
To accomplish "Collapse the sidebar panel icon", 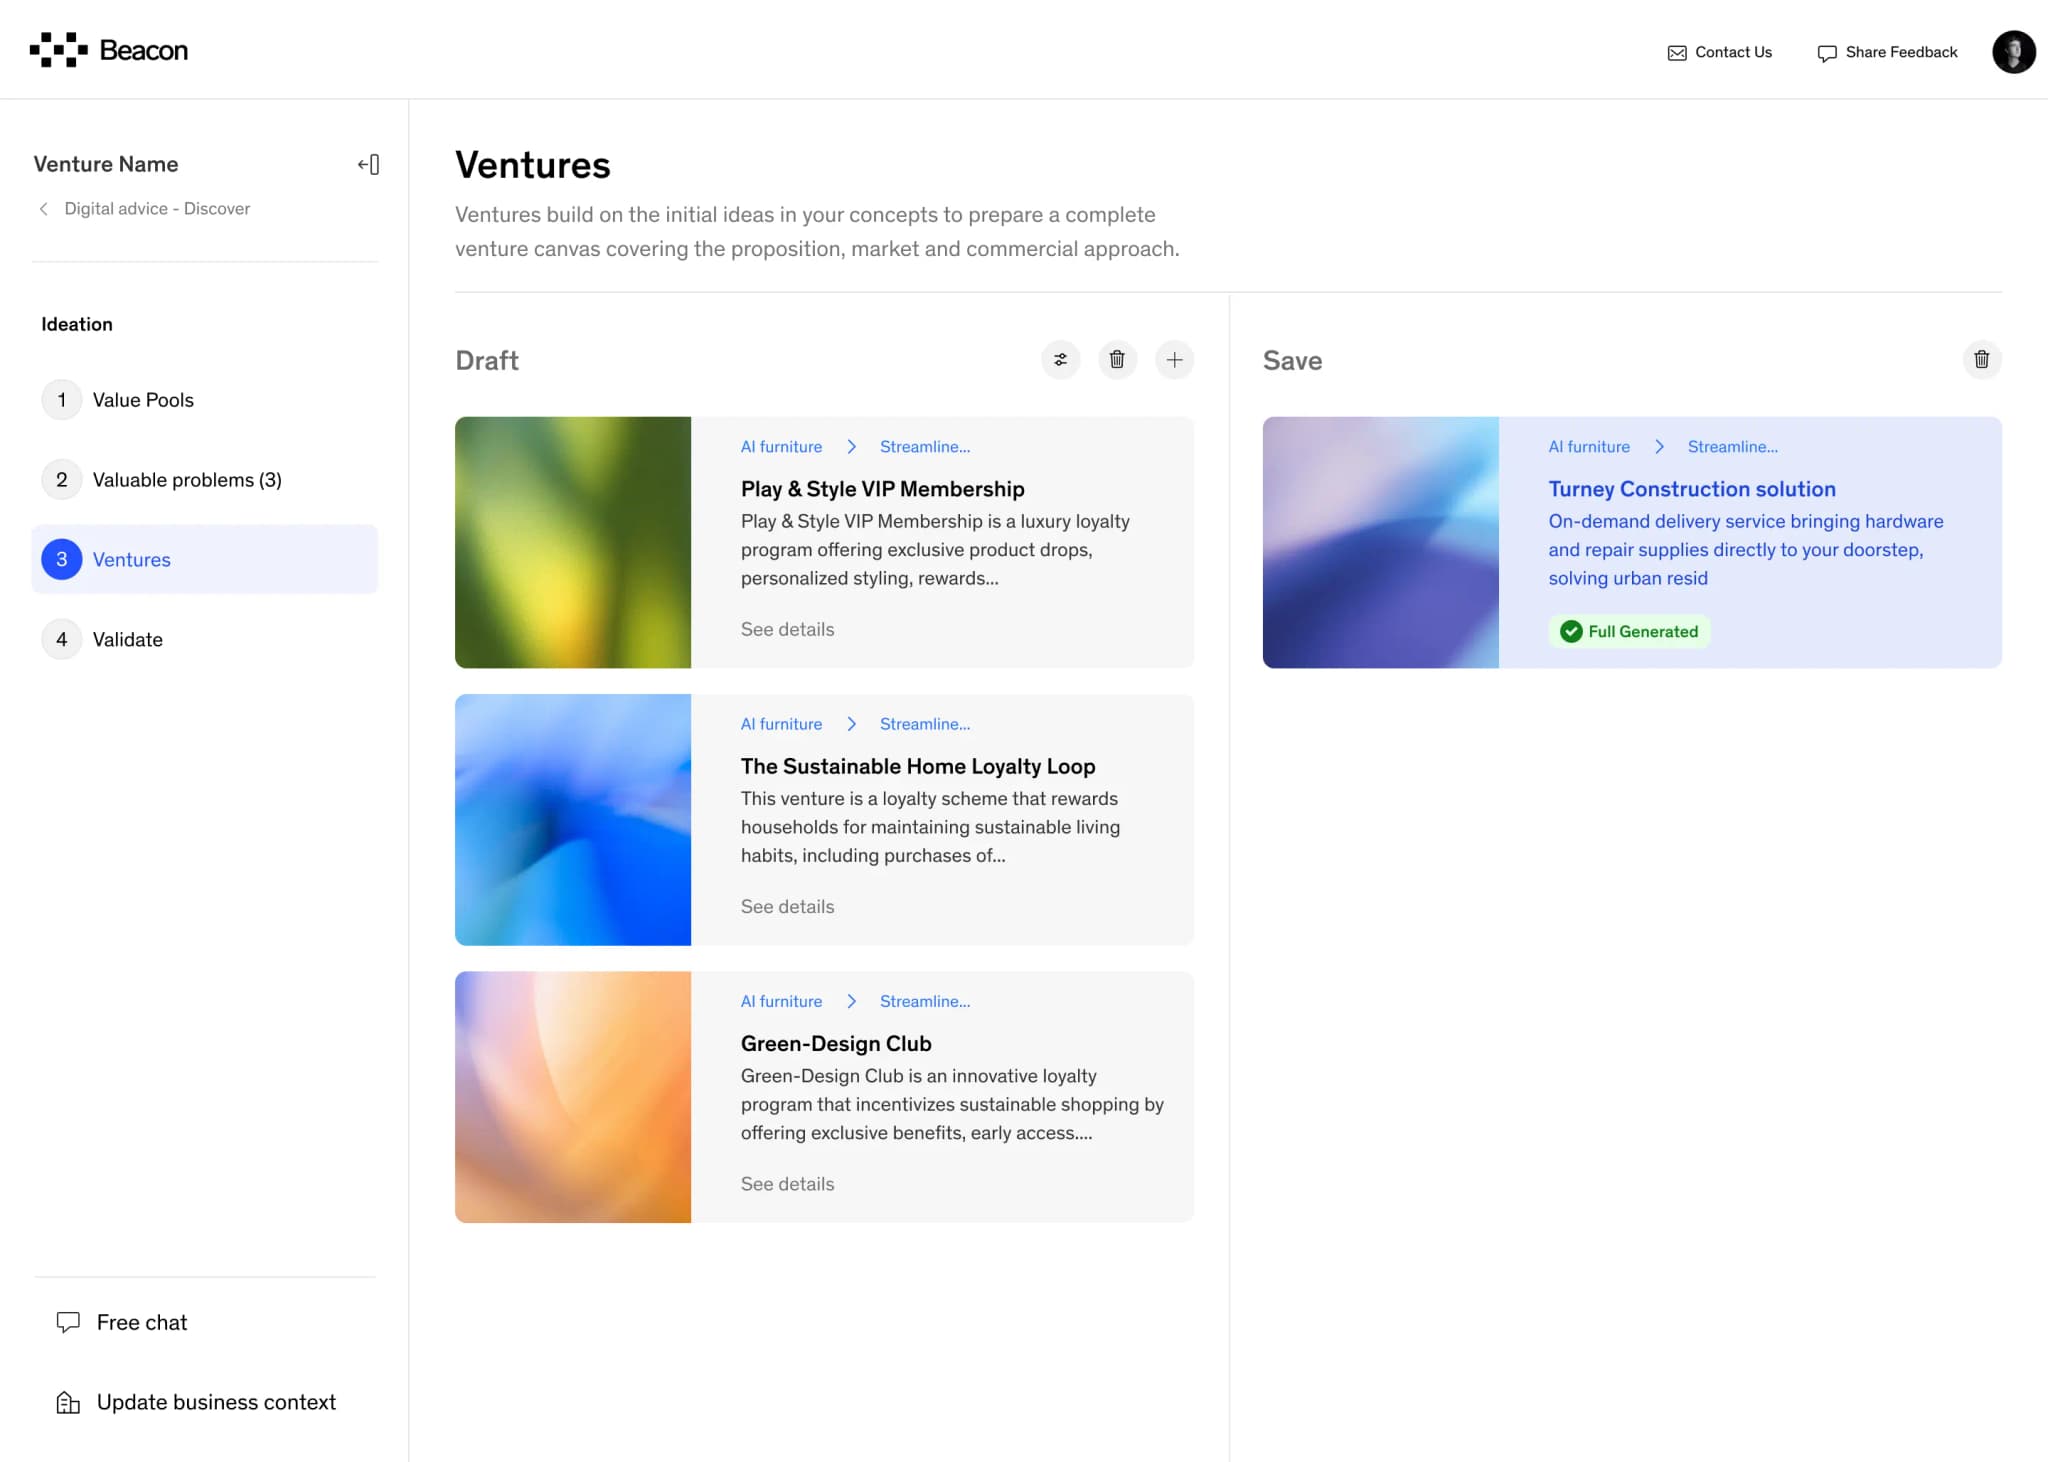I will coord(368,164).
